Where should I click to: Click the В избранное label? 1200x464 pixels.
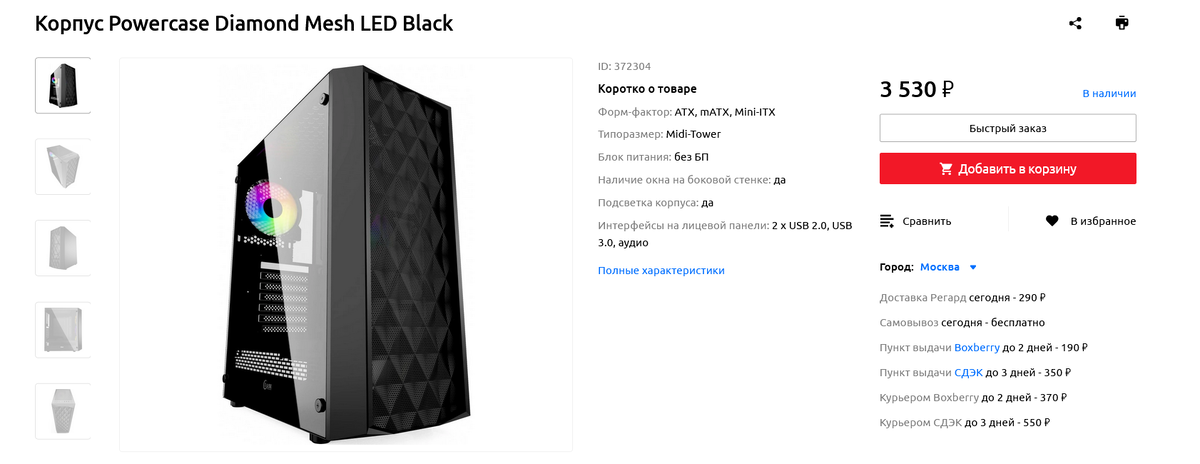pyautogui.click(x=1103, y=221)
